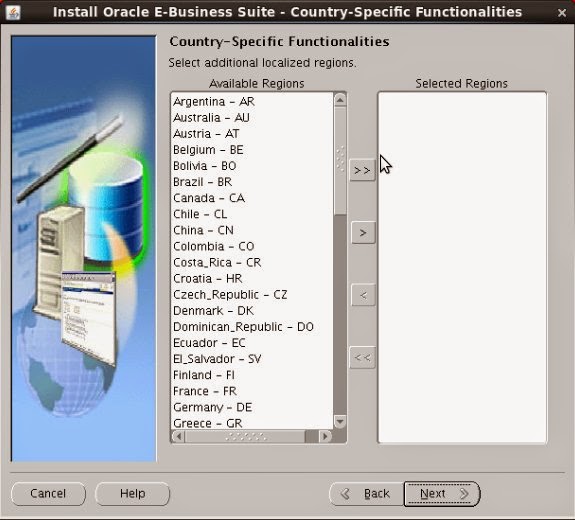575x520 pixels.
Task: Select Argentina - AR
Action: 214,102
